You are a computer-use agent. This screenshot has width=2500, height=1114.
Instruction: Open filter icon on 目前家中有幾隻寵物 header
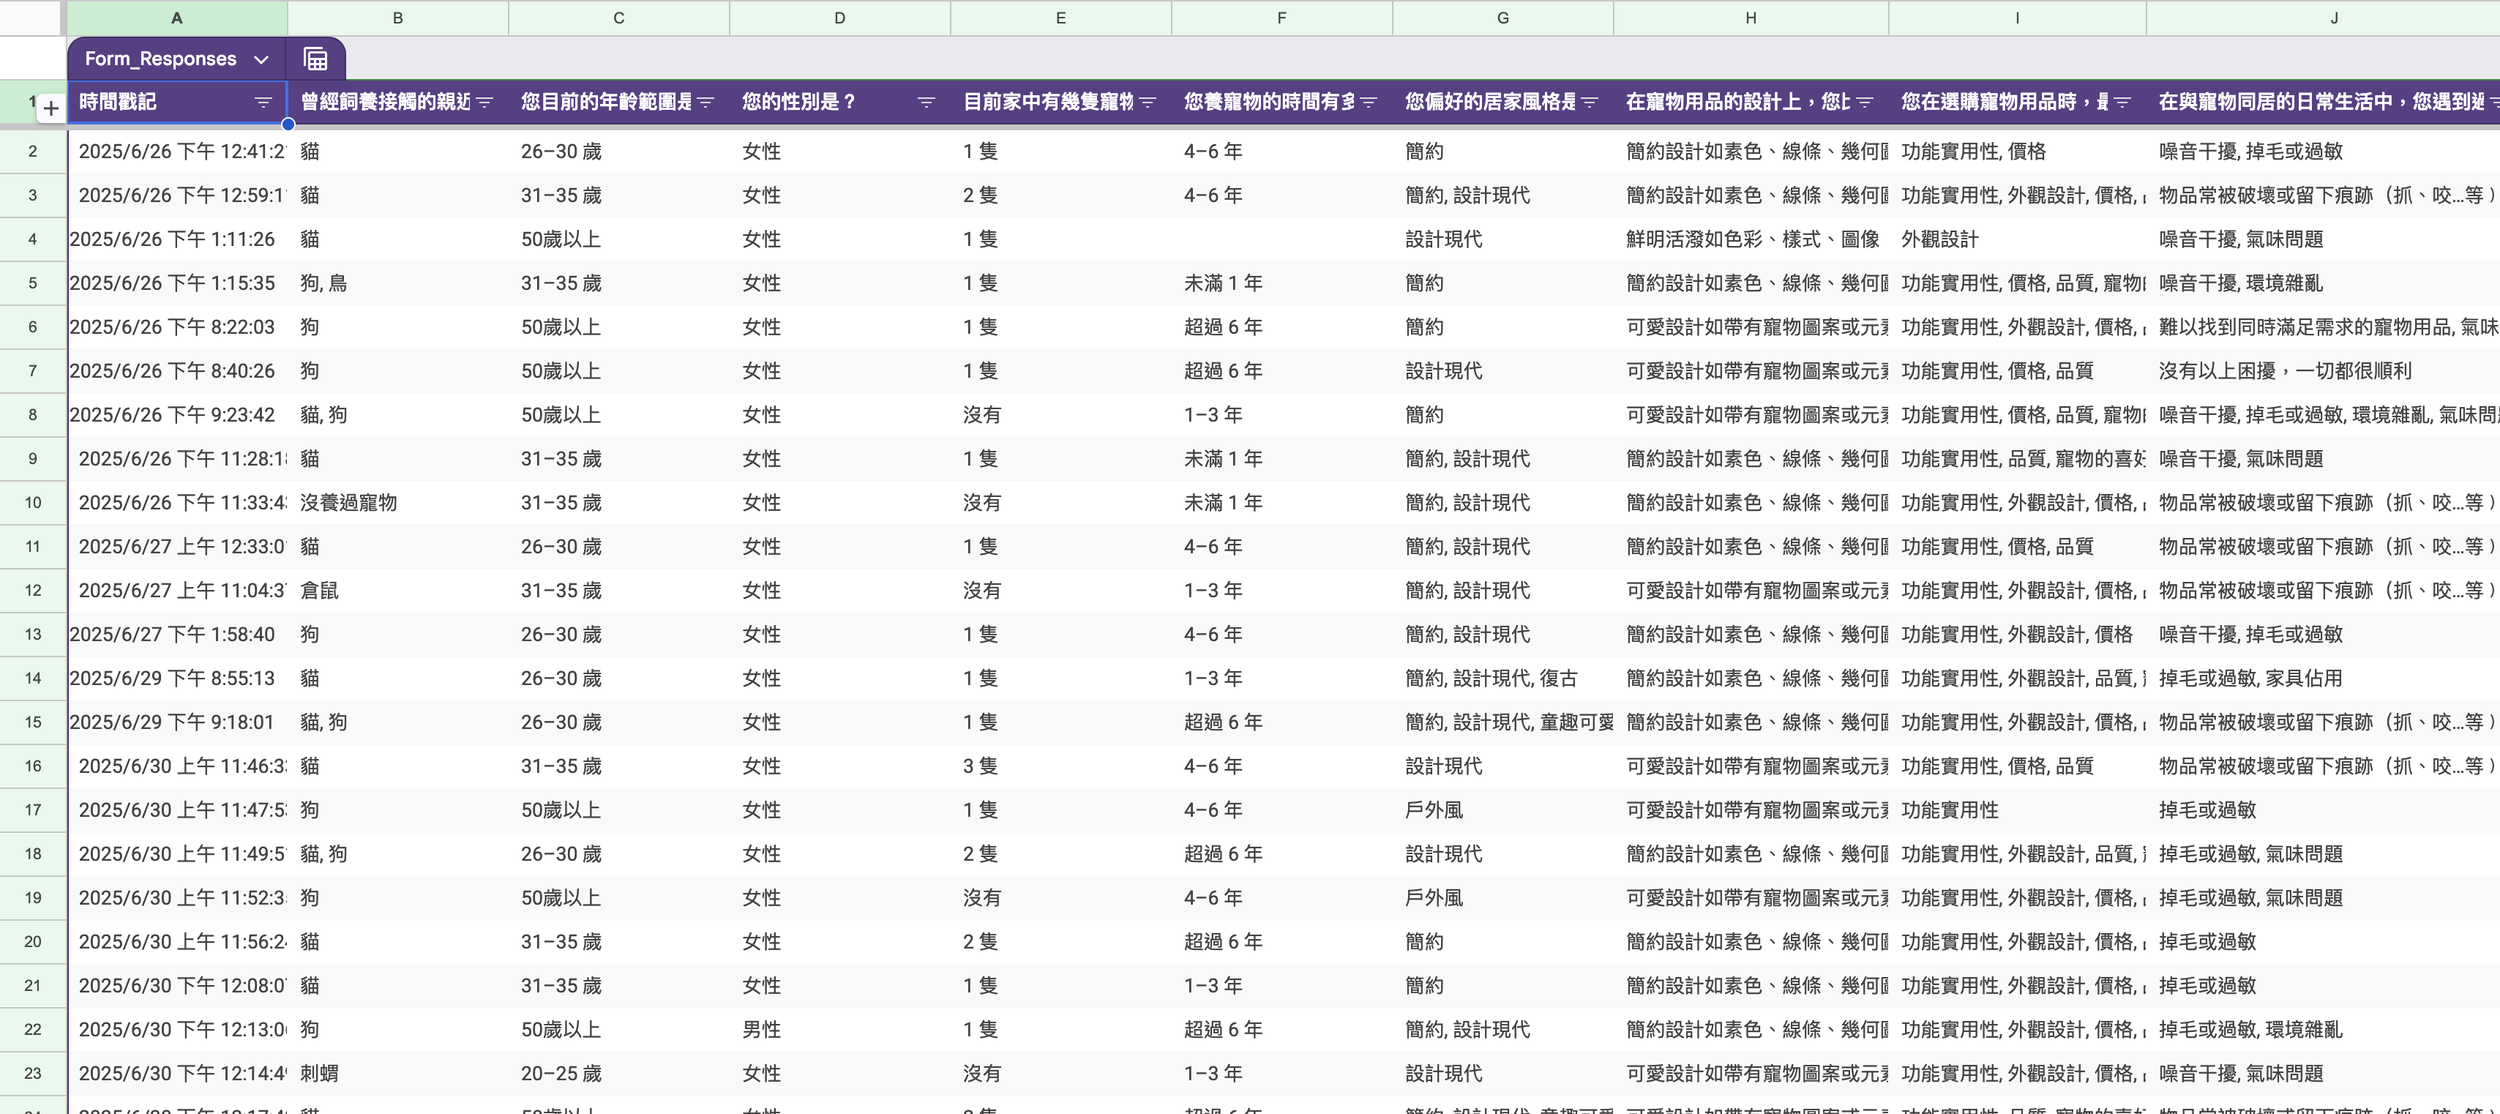[1148, 102]
